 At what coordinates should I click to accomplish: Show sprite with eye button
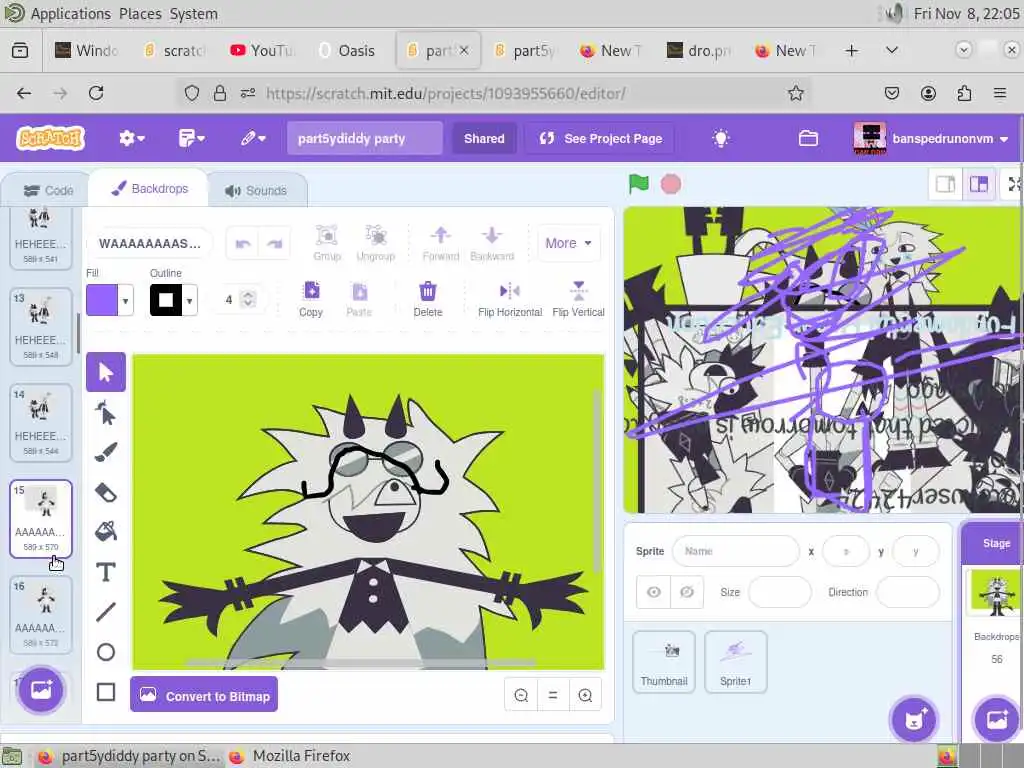point(653,592)
